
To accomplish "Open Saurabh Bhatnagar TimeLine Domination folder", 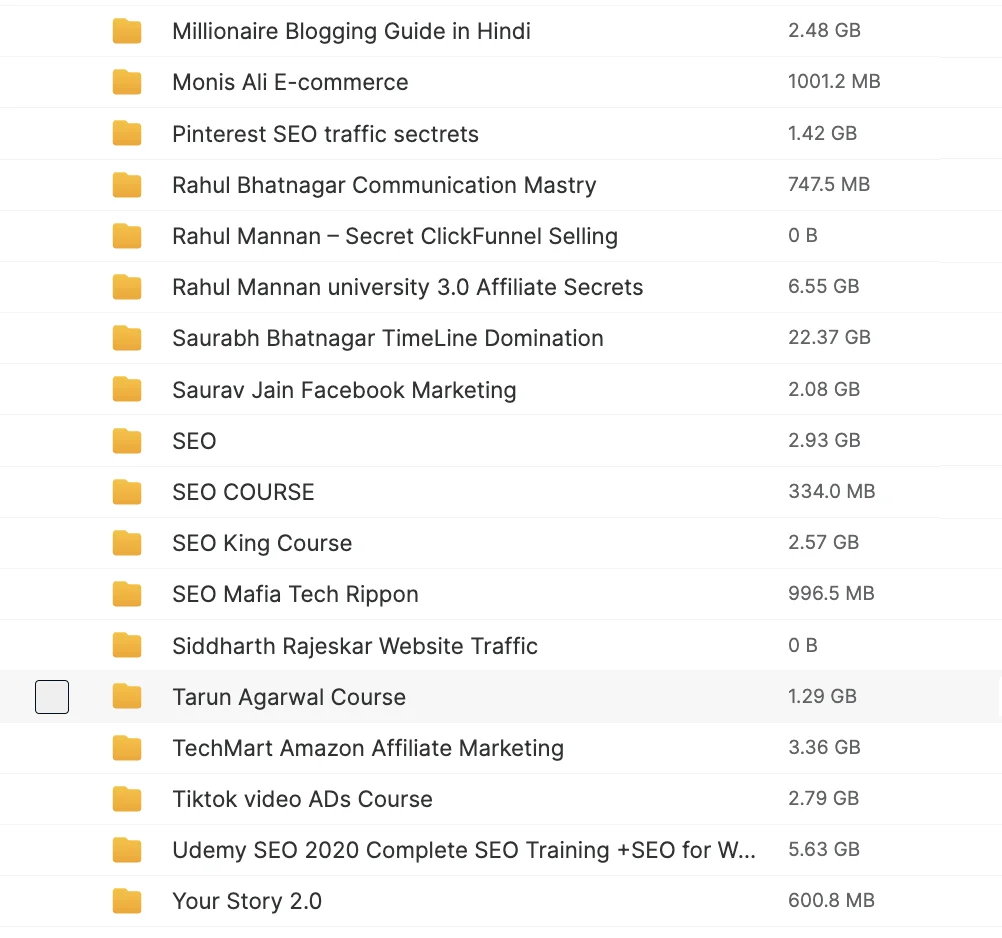I will (387, 339).
